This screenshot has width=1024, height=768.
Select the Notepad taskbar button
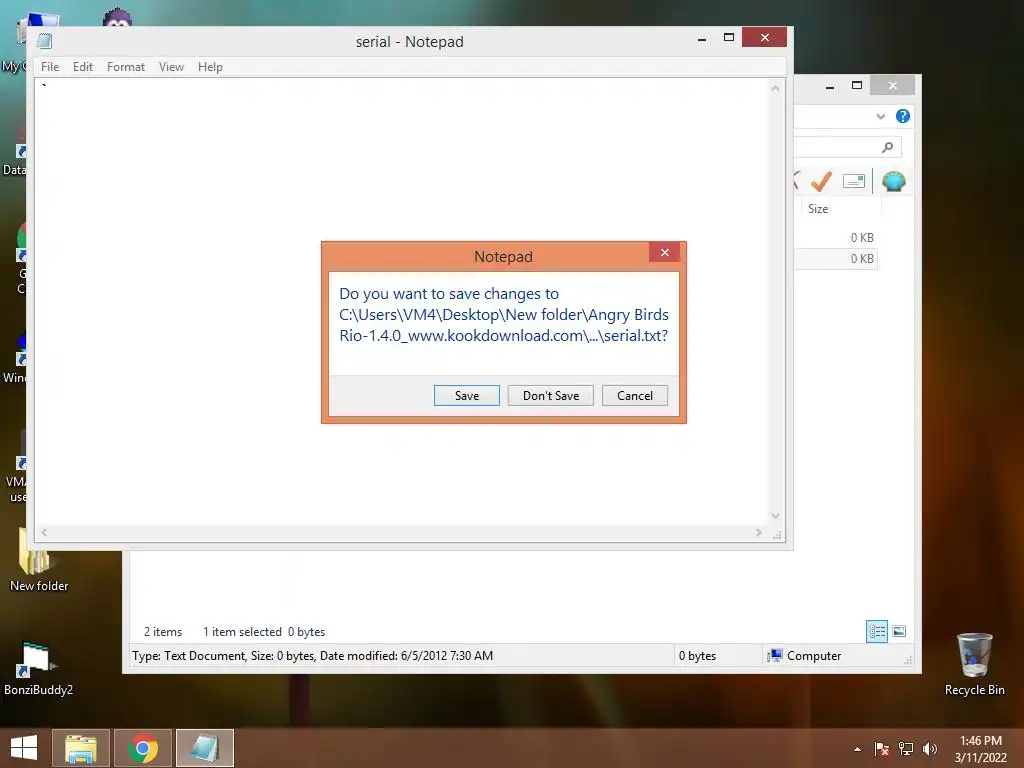205,748
